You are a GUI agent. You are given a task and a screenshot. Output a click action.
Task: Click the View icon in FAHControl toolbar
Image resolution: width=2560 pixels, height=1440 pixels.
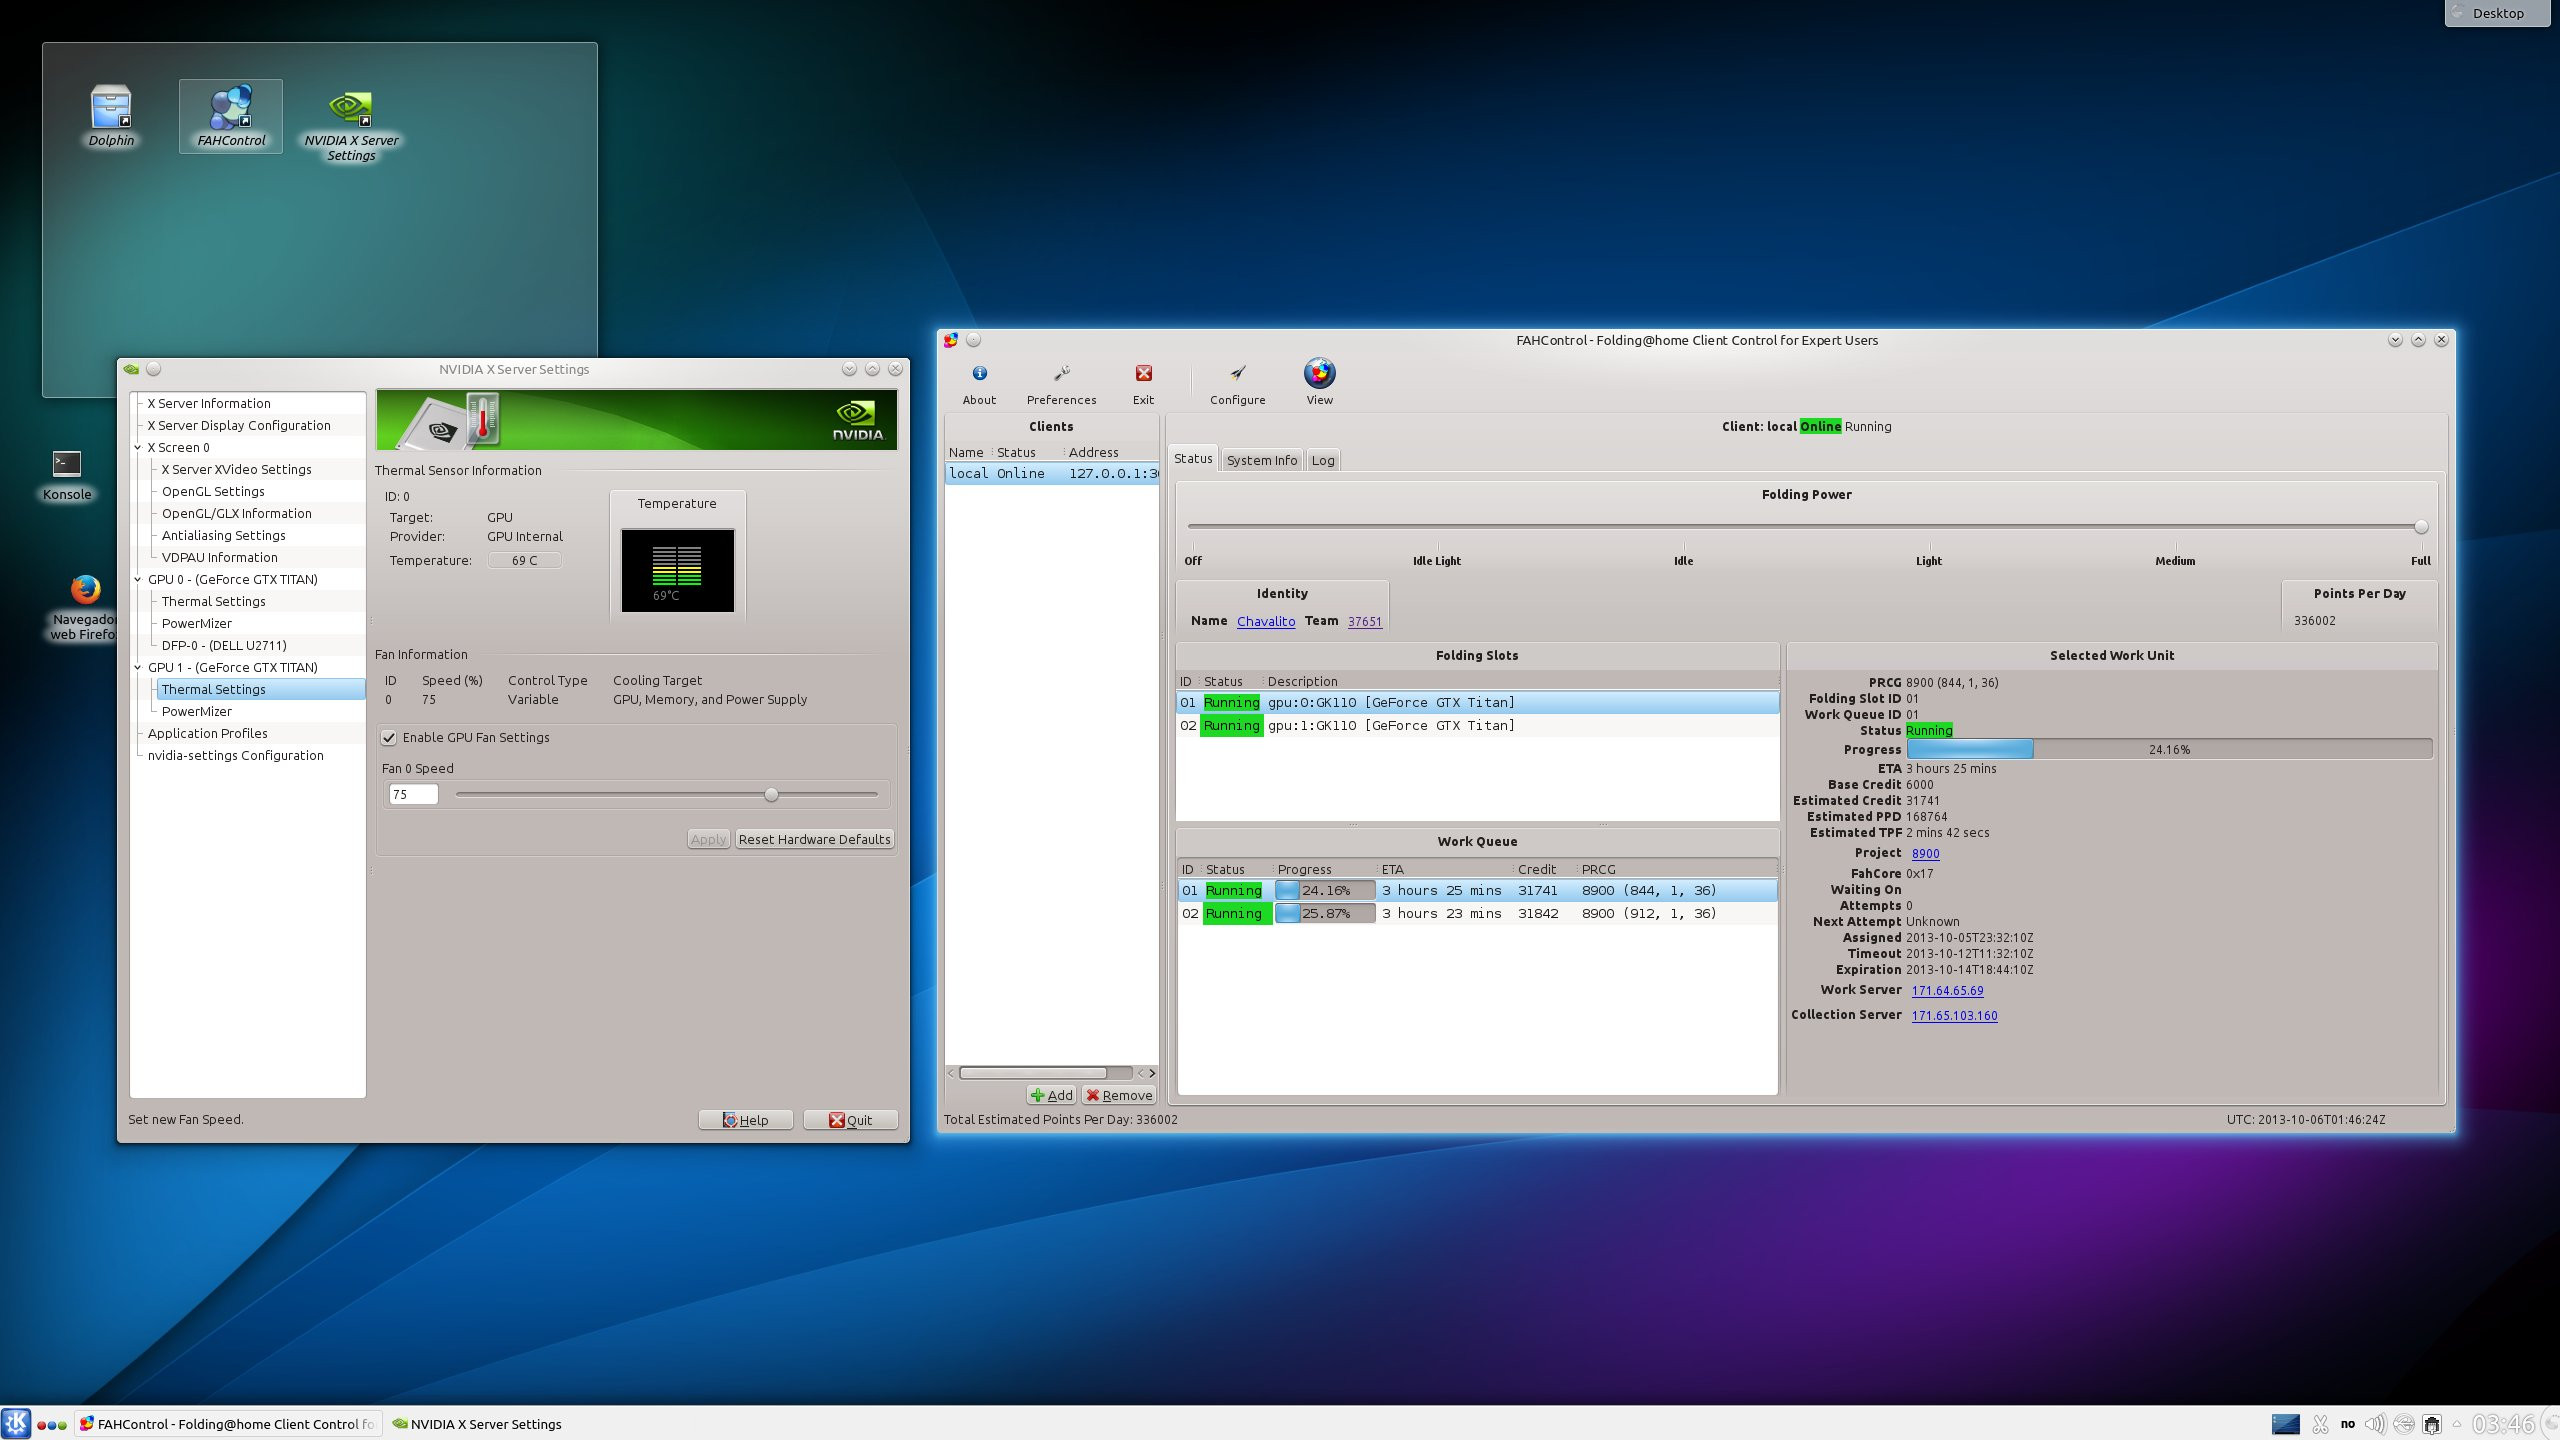click(1319, 383)
